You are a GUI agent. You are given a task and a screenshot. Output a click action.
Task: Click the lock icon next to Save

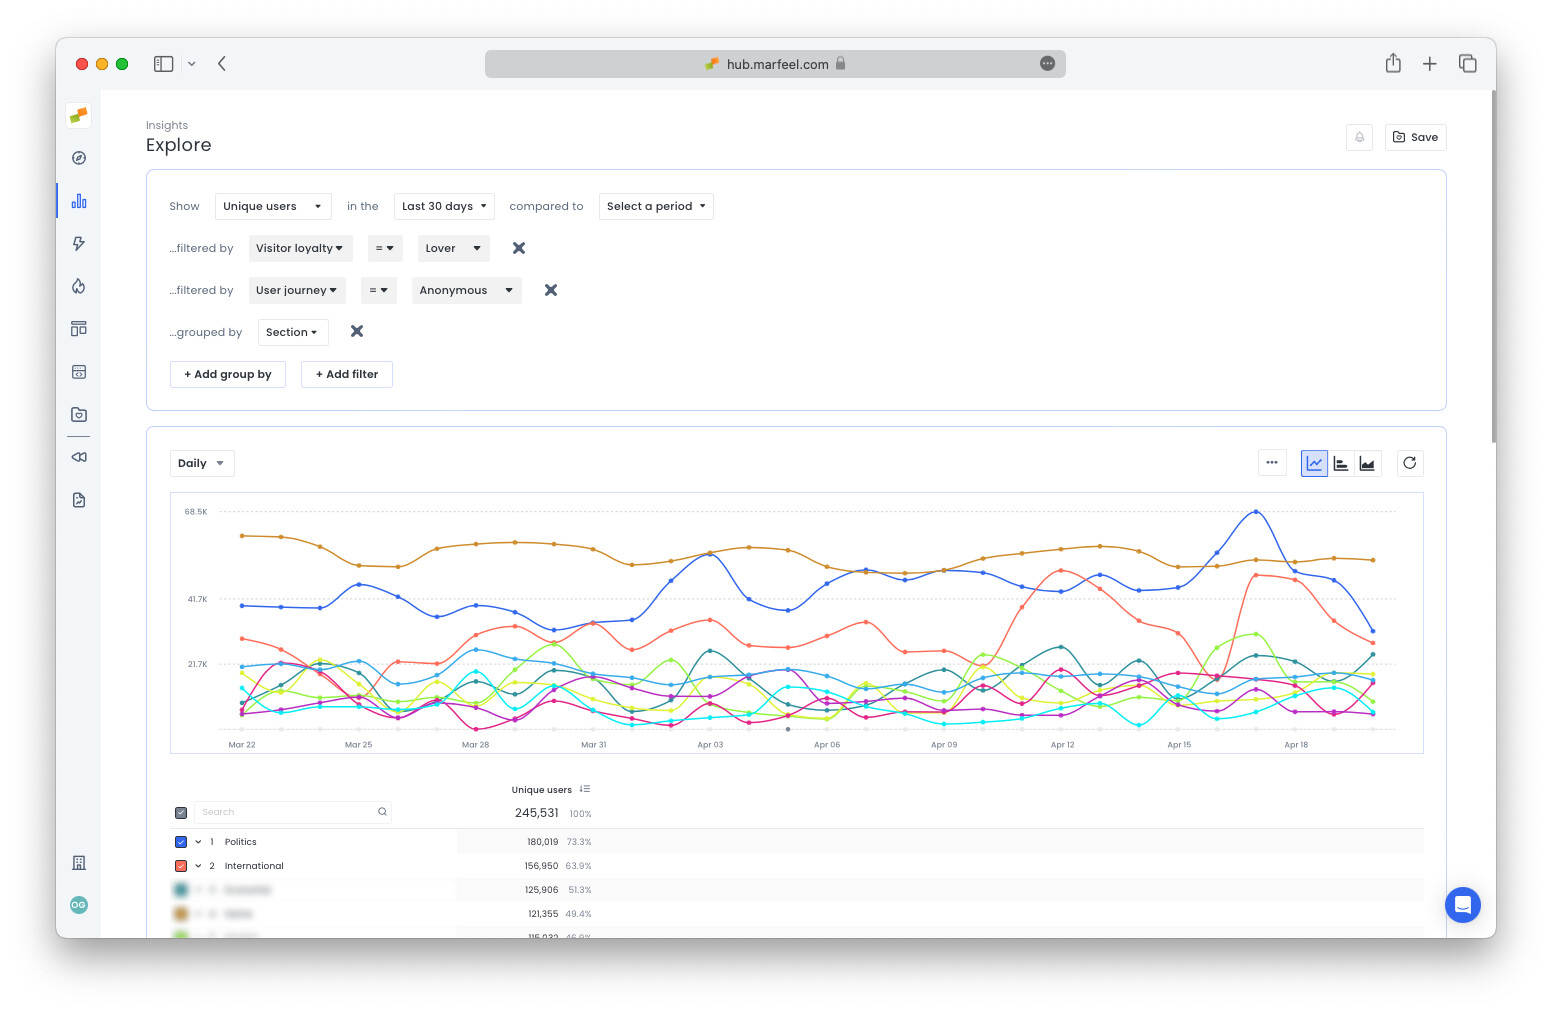click(1359, 137)
